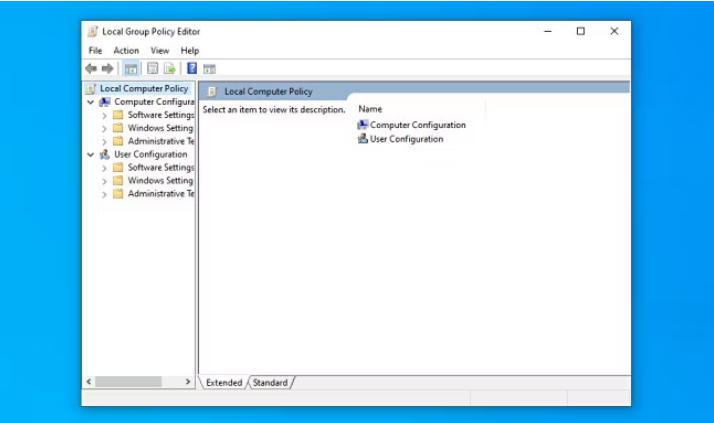Collapse the User Configuration tree node
Viewport: 714px width, 423px height.
[91, 155]
